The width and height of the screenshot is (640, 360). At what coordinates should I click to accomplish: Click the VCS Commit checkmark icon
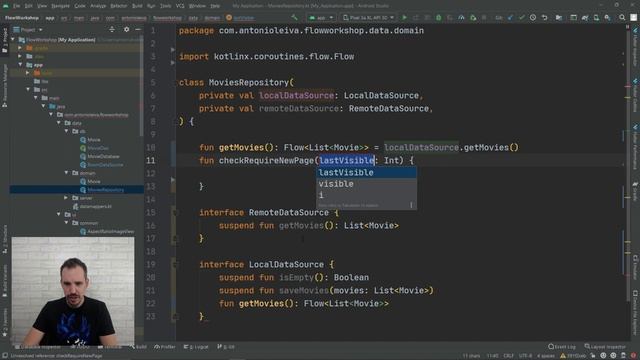(522, 18)
